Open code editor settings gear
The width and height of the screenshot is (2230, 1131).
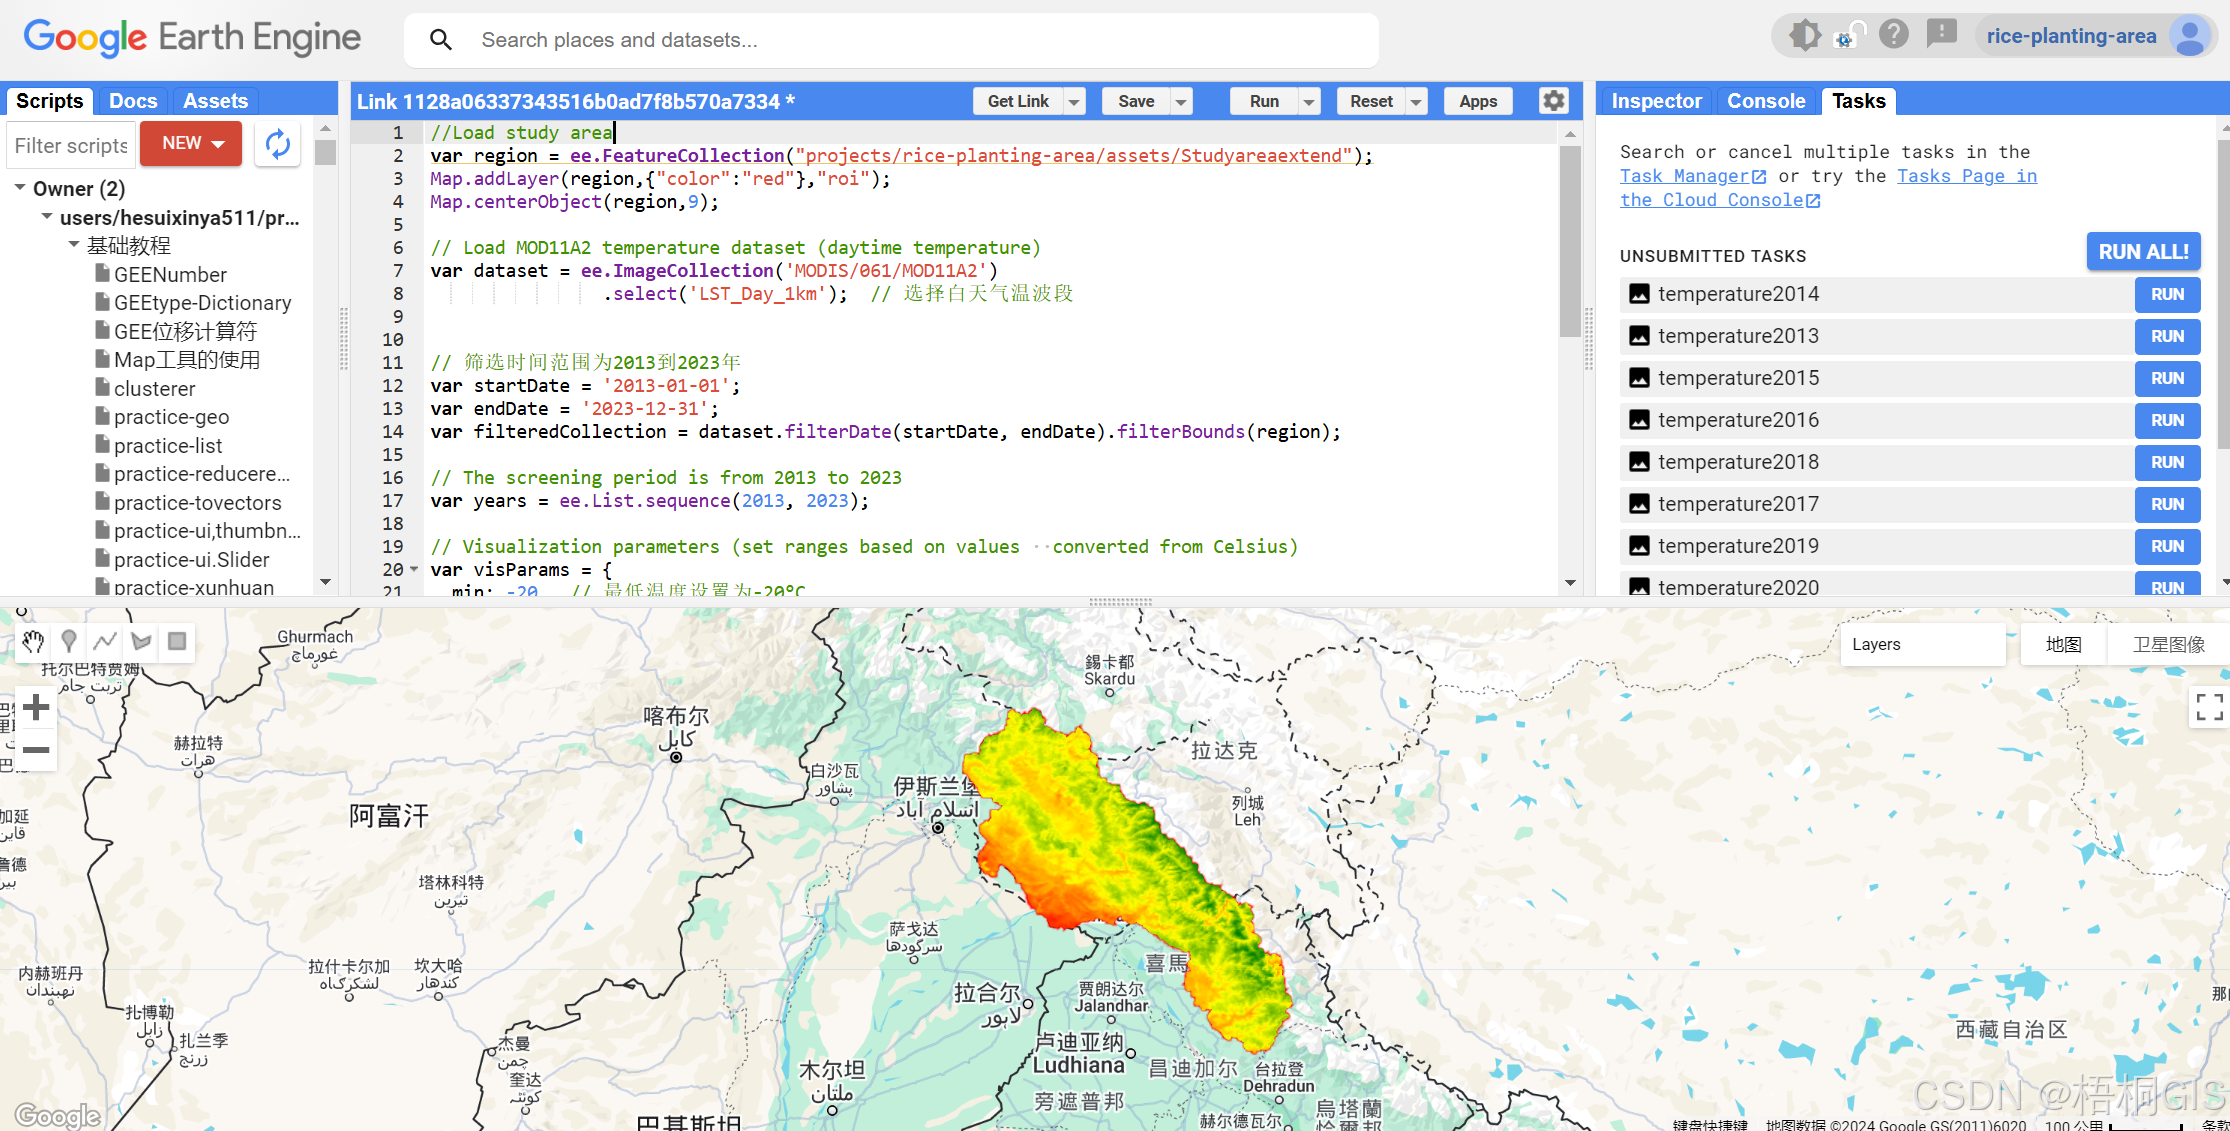point(1553,101)
